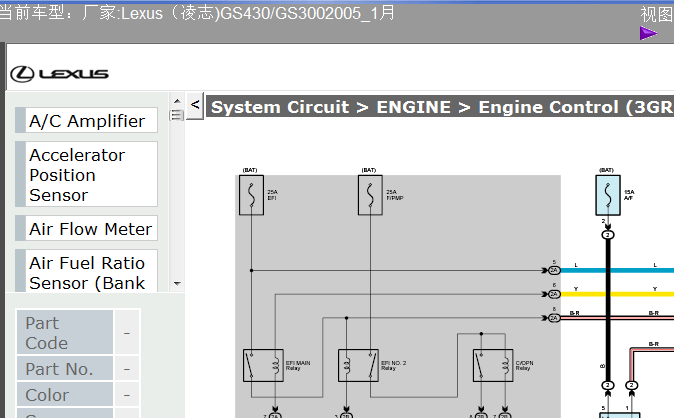This screenshot has height=418, width=674.
Task: Click the C/OPN Relay symbol
Action: (x=493, y=366)
